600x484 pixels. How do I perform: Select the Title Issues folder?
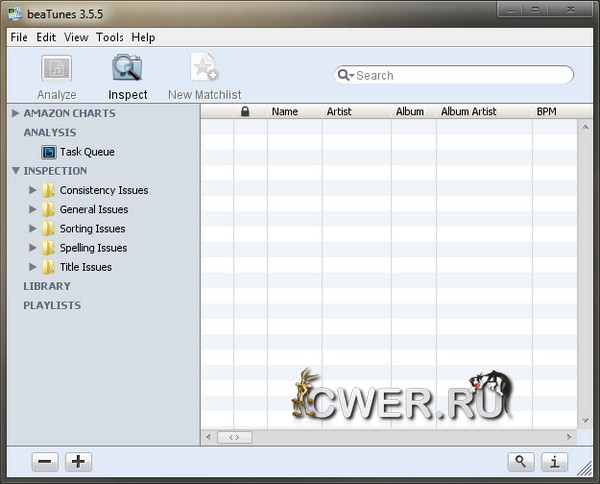pos(85,267)
